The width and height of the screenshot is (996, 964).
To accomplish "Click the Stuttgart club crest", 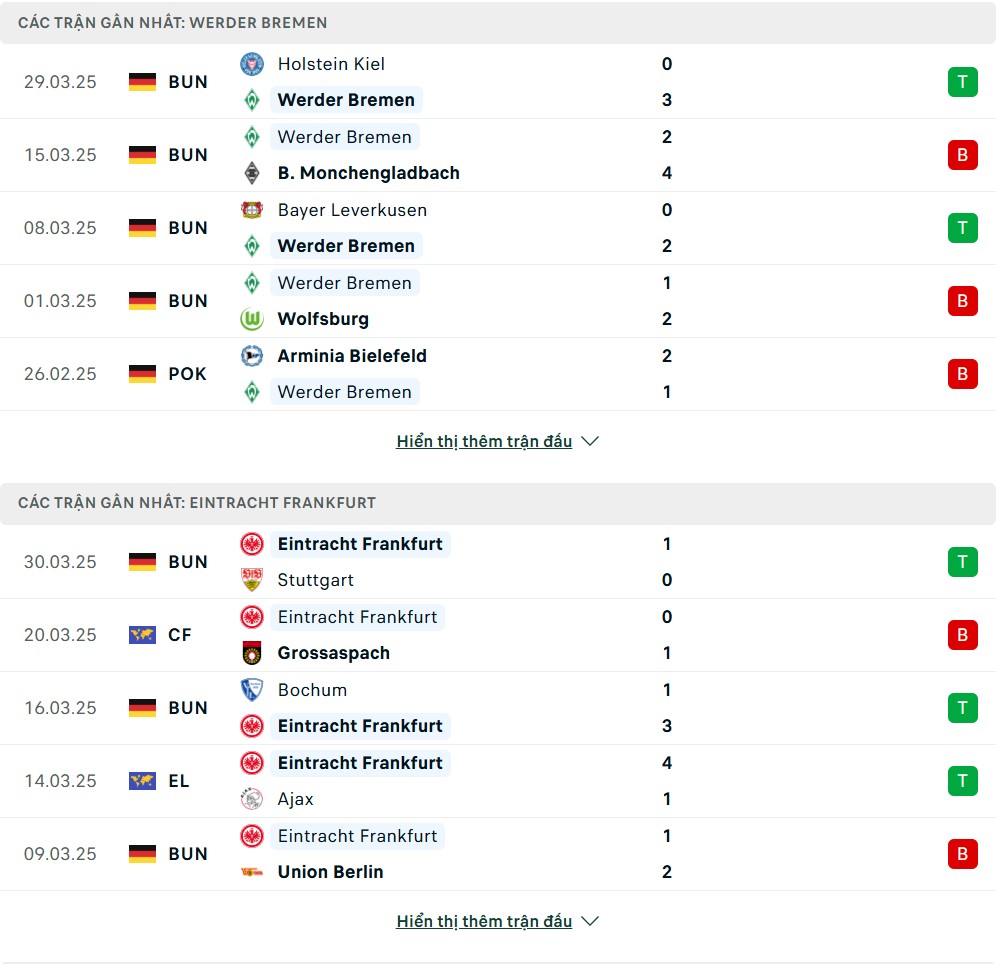I will 252,580.
